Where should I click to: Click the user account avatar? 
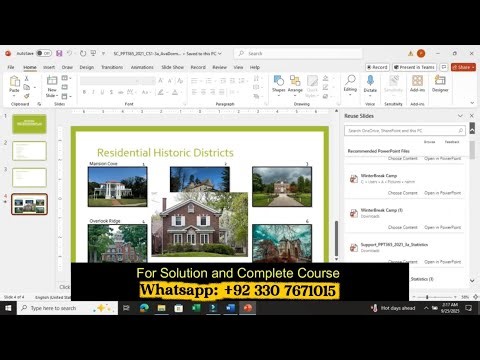(421, 53)
